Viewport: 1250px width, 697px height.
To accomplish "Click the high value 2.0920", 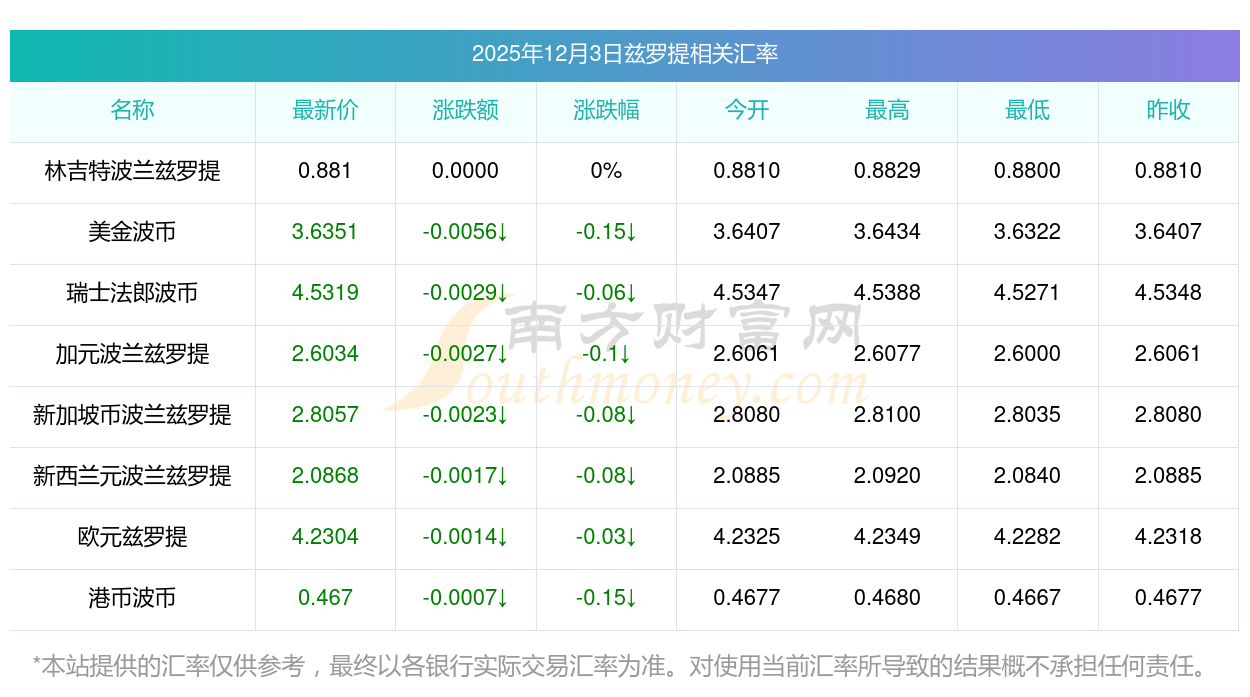I will coord(887,476).
